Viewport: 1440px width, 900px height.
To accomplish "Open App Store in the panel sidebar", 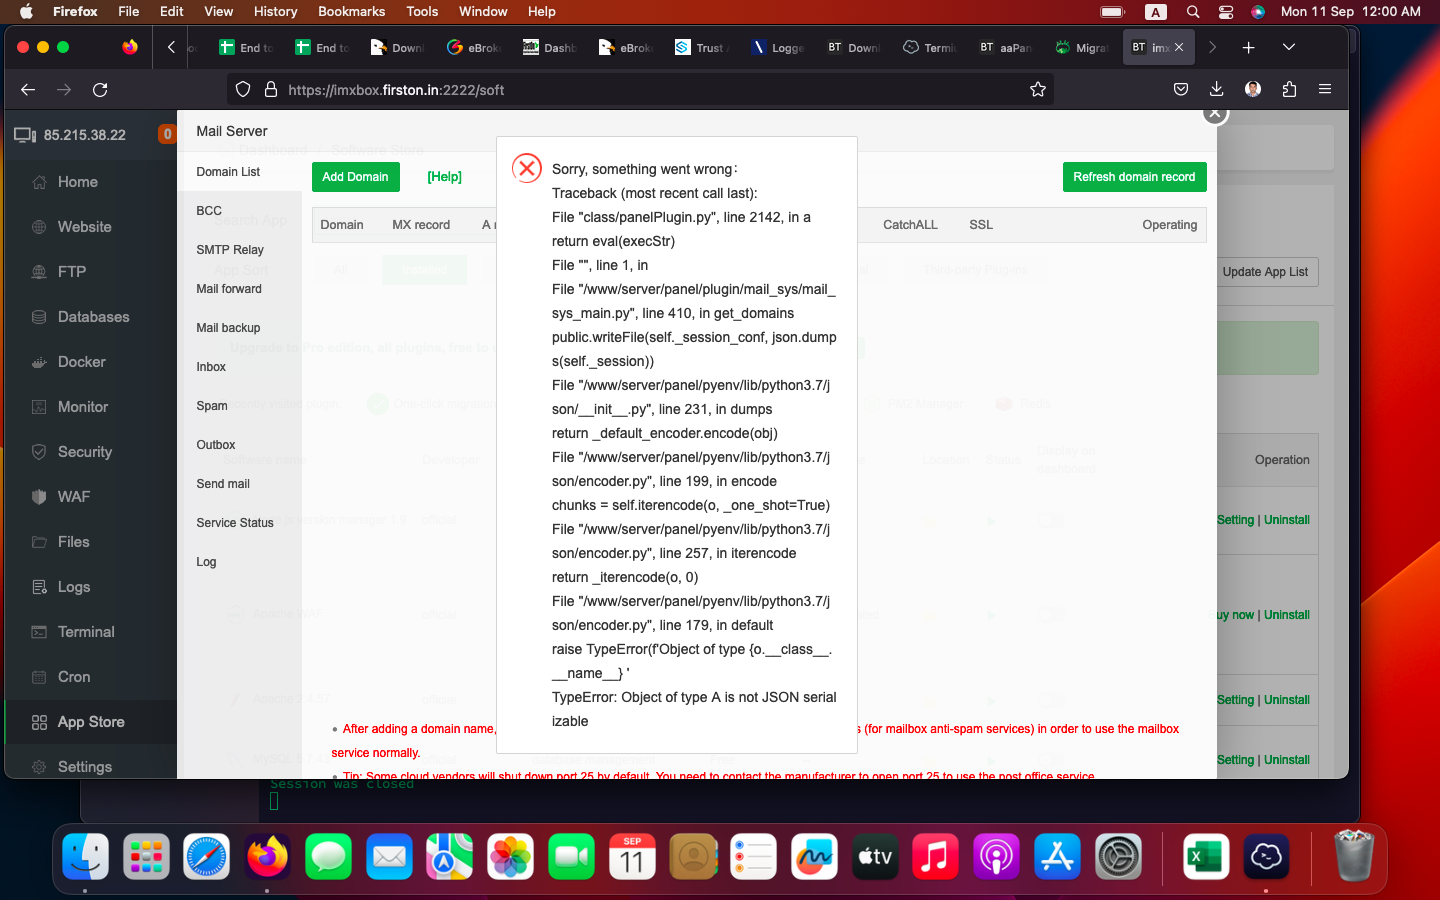I will point(91,722).
